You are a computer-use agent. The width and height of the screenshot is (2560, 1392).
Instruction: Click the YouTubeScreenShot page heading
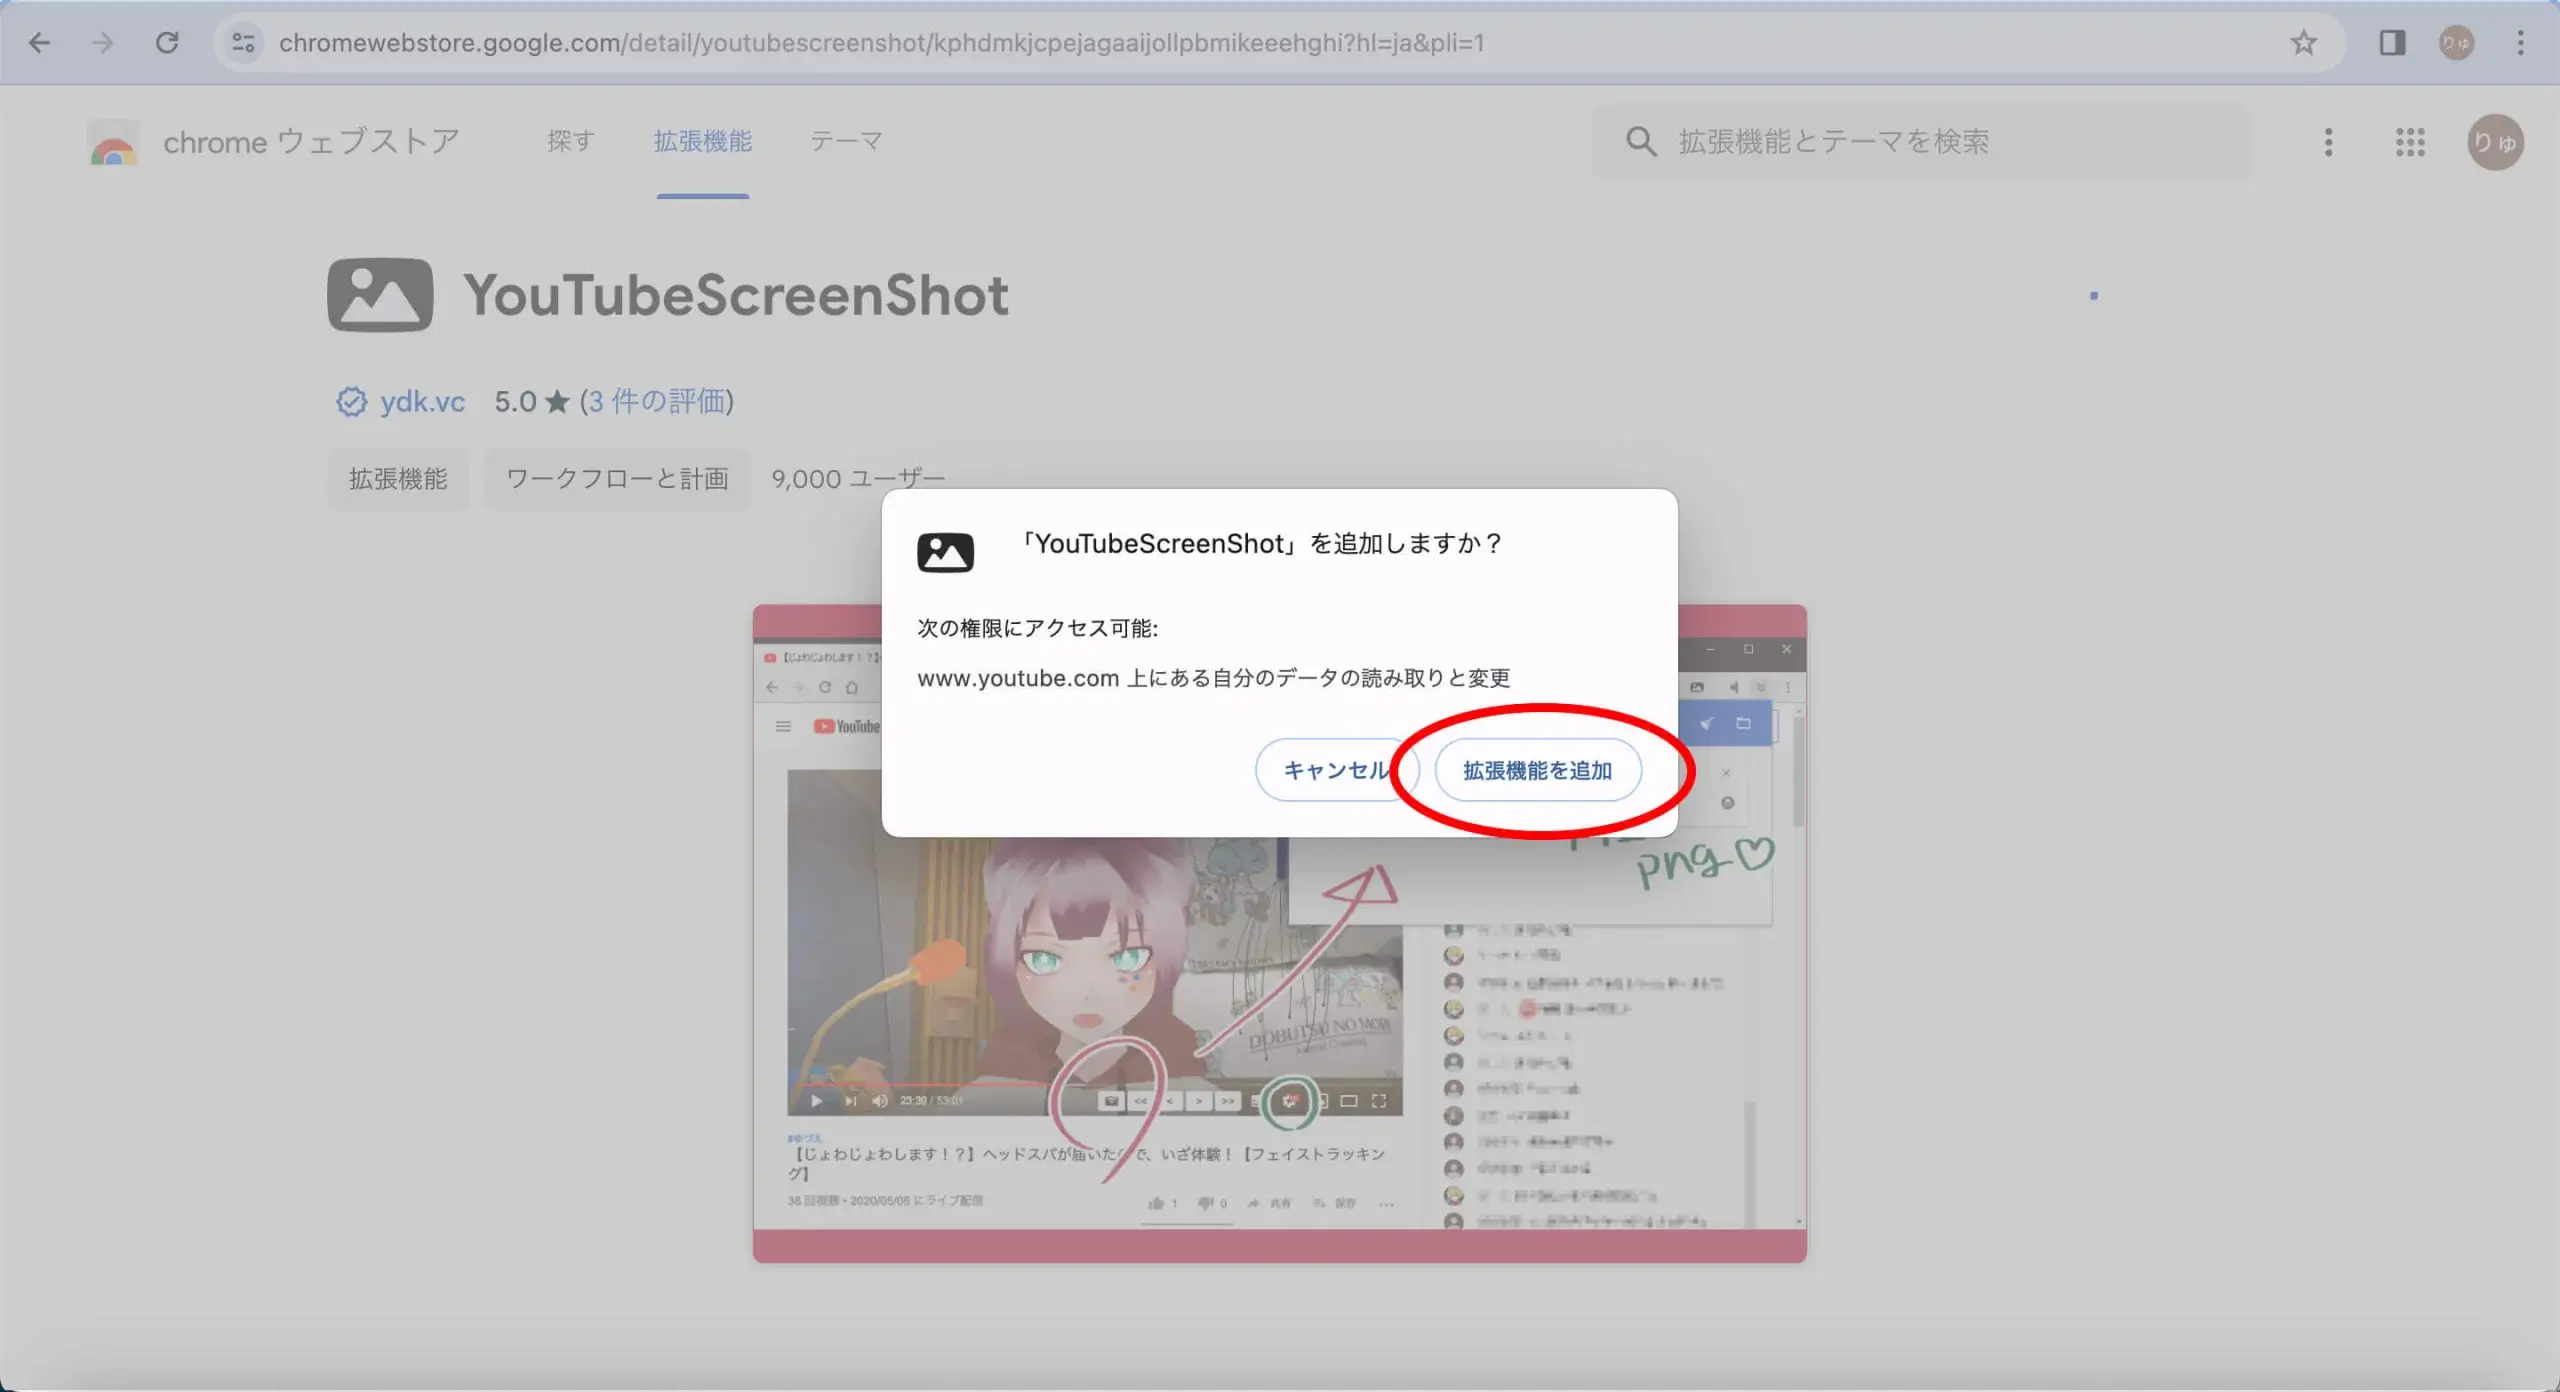735,295
